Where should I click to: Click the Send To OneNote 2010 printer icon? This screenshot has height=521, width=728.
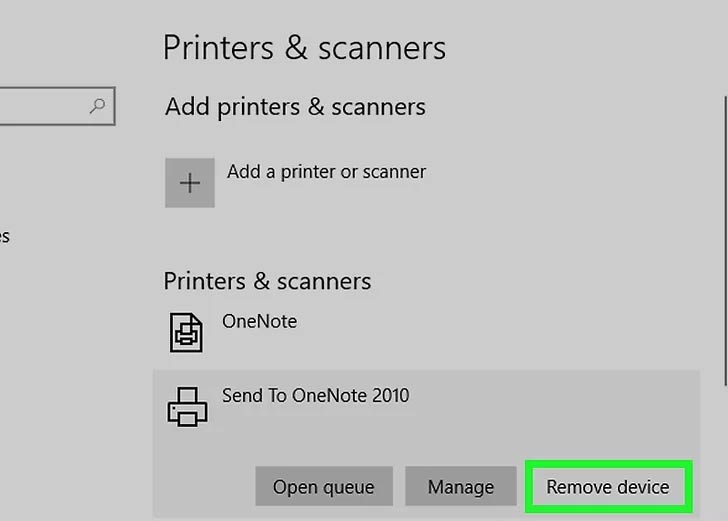click(186, 405)
